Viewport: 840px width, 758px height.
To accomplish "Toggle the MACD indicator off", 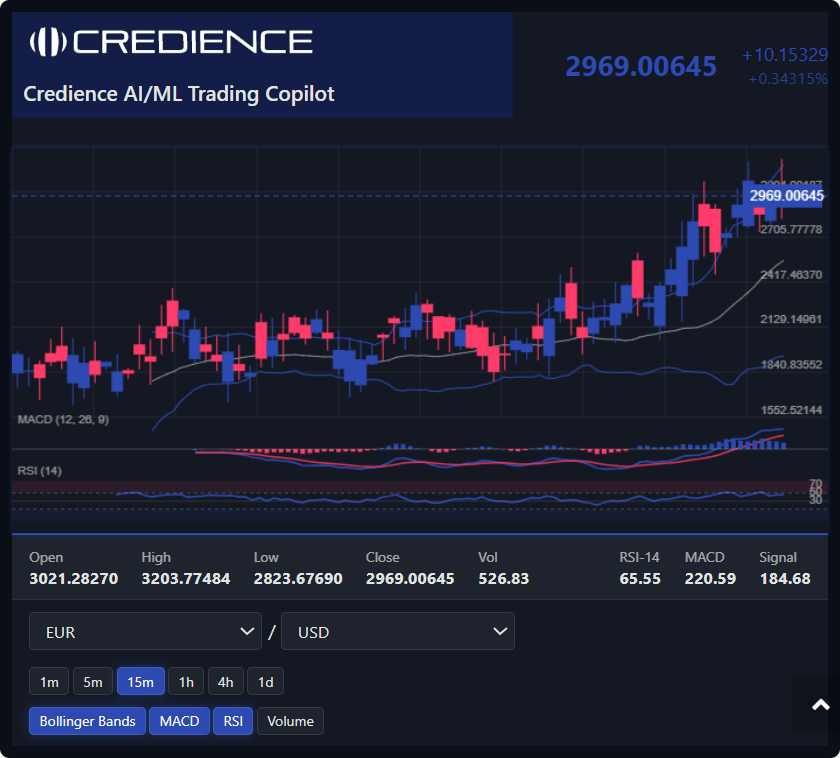I will click(x=179, y=721).
